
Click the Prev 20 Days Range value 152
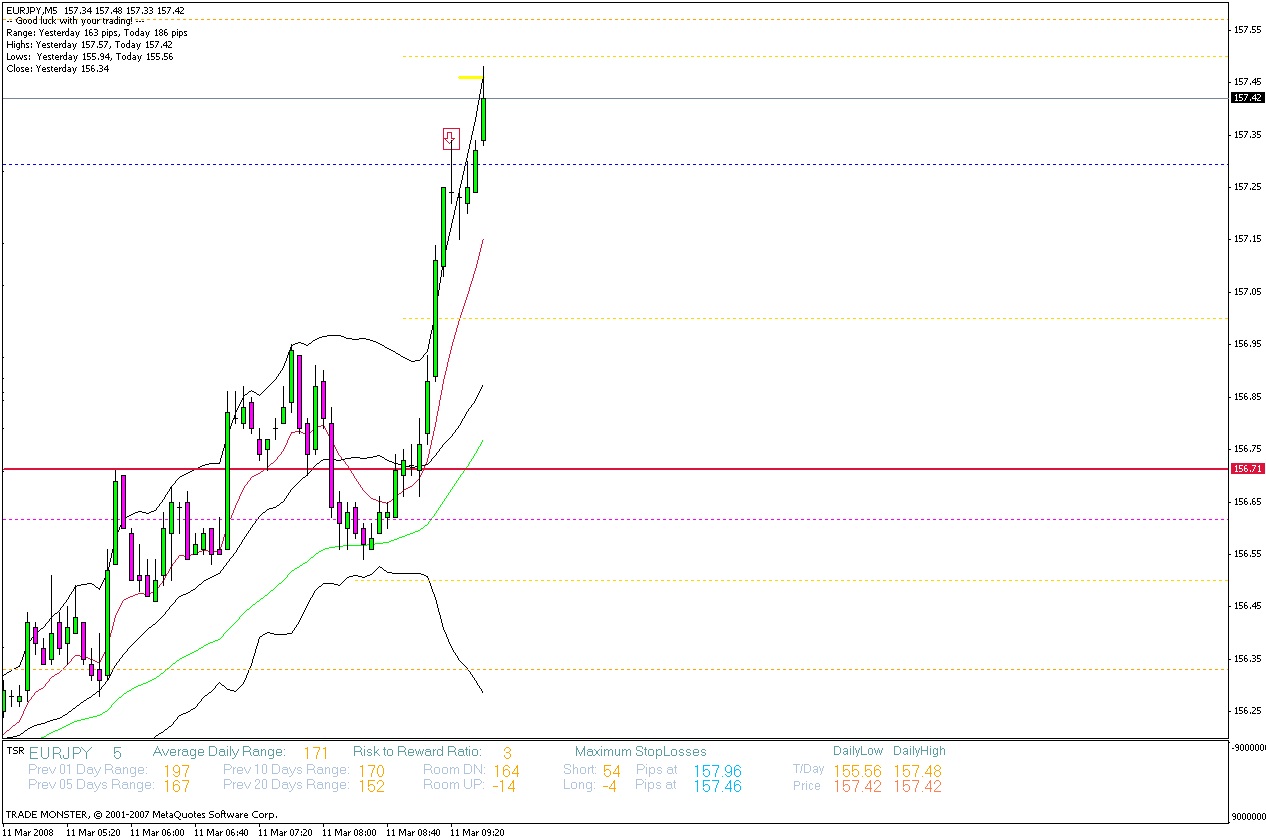click(x=371, y=786)
